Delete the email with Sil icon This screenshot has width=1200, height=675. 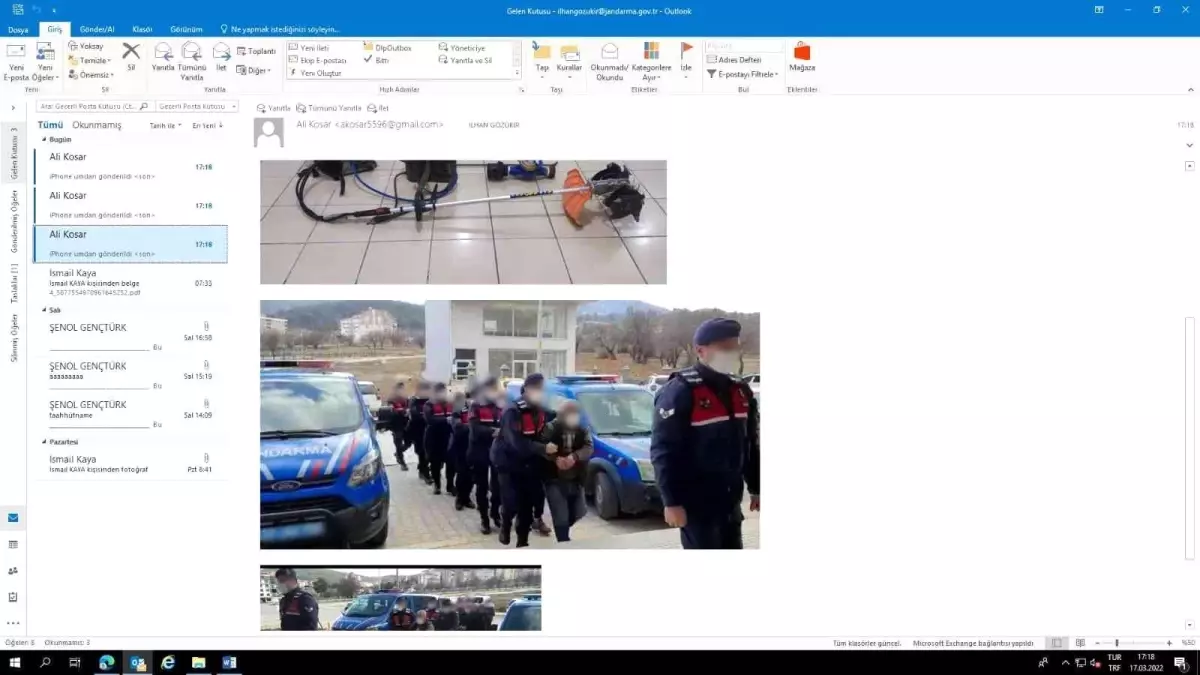tap(131, 56)
